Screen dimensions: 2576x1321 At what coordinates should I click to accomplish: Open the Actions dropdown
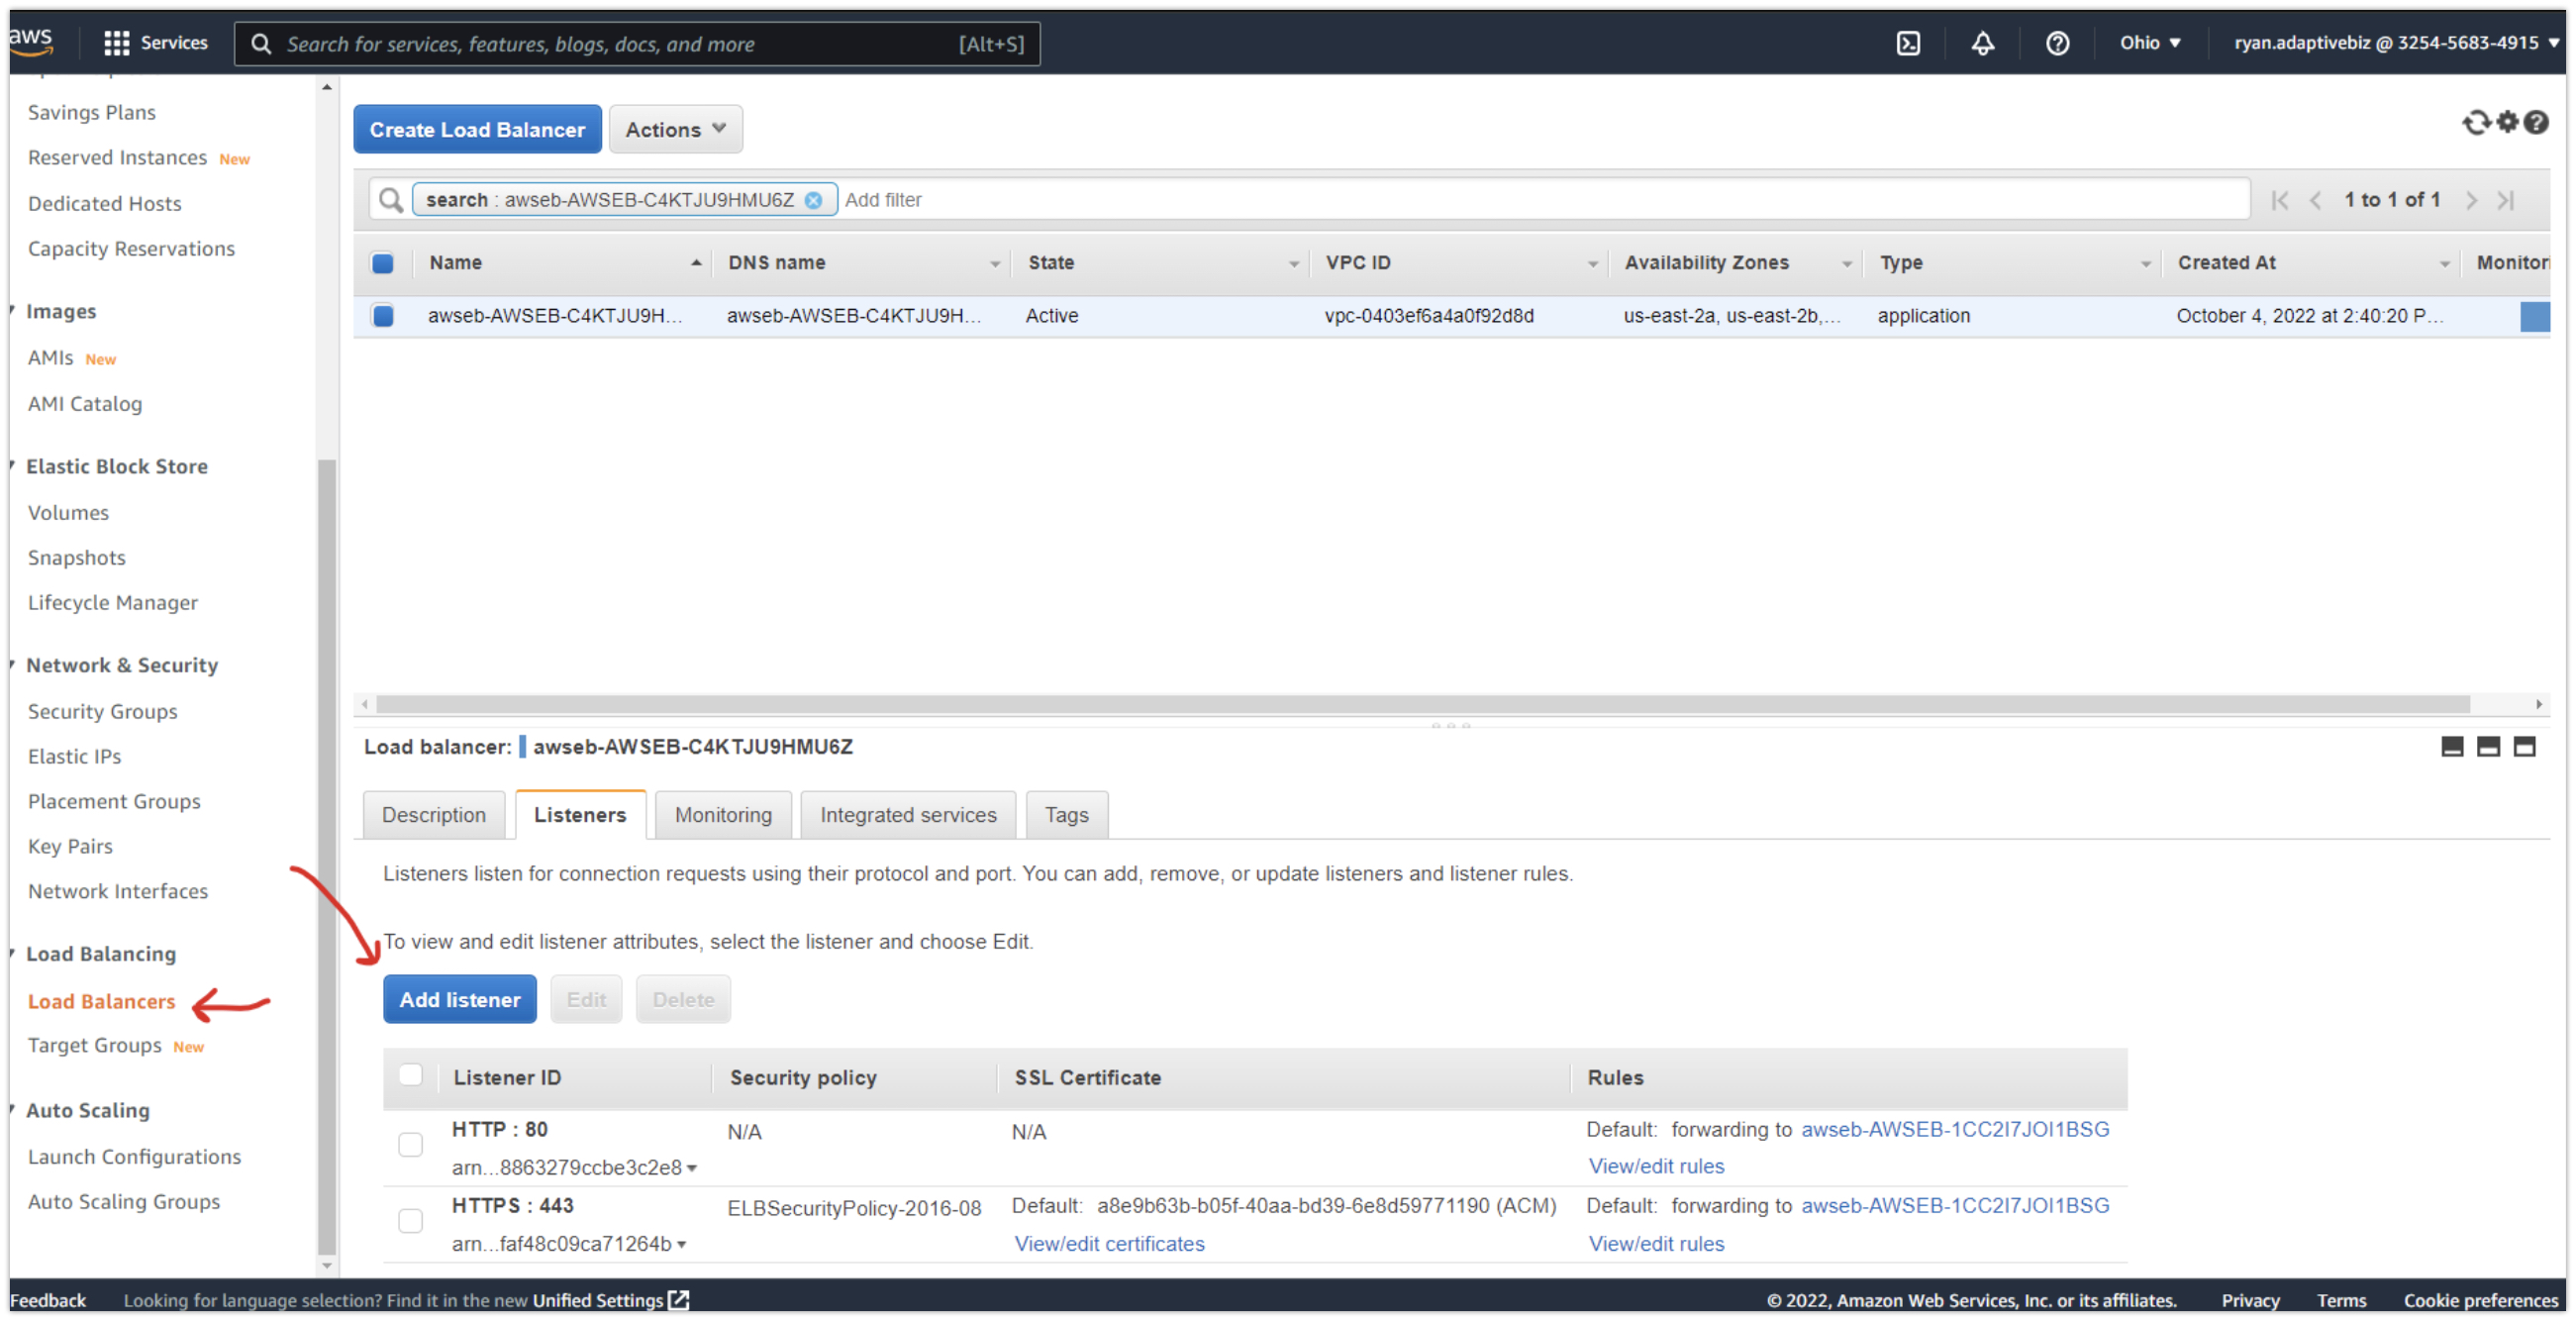pyautogui.click(x=675, y=129)
